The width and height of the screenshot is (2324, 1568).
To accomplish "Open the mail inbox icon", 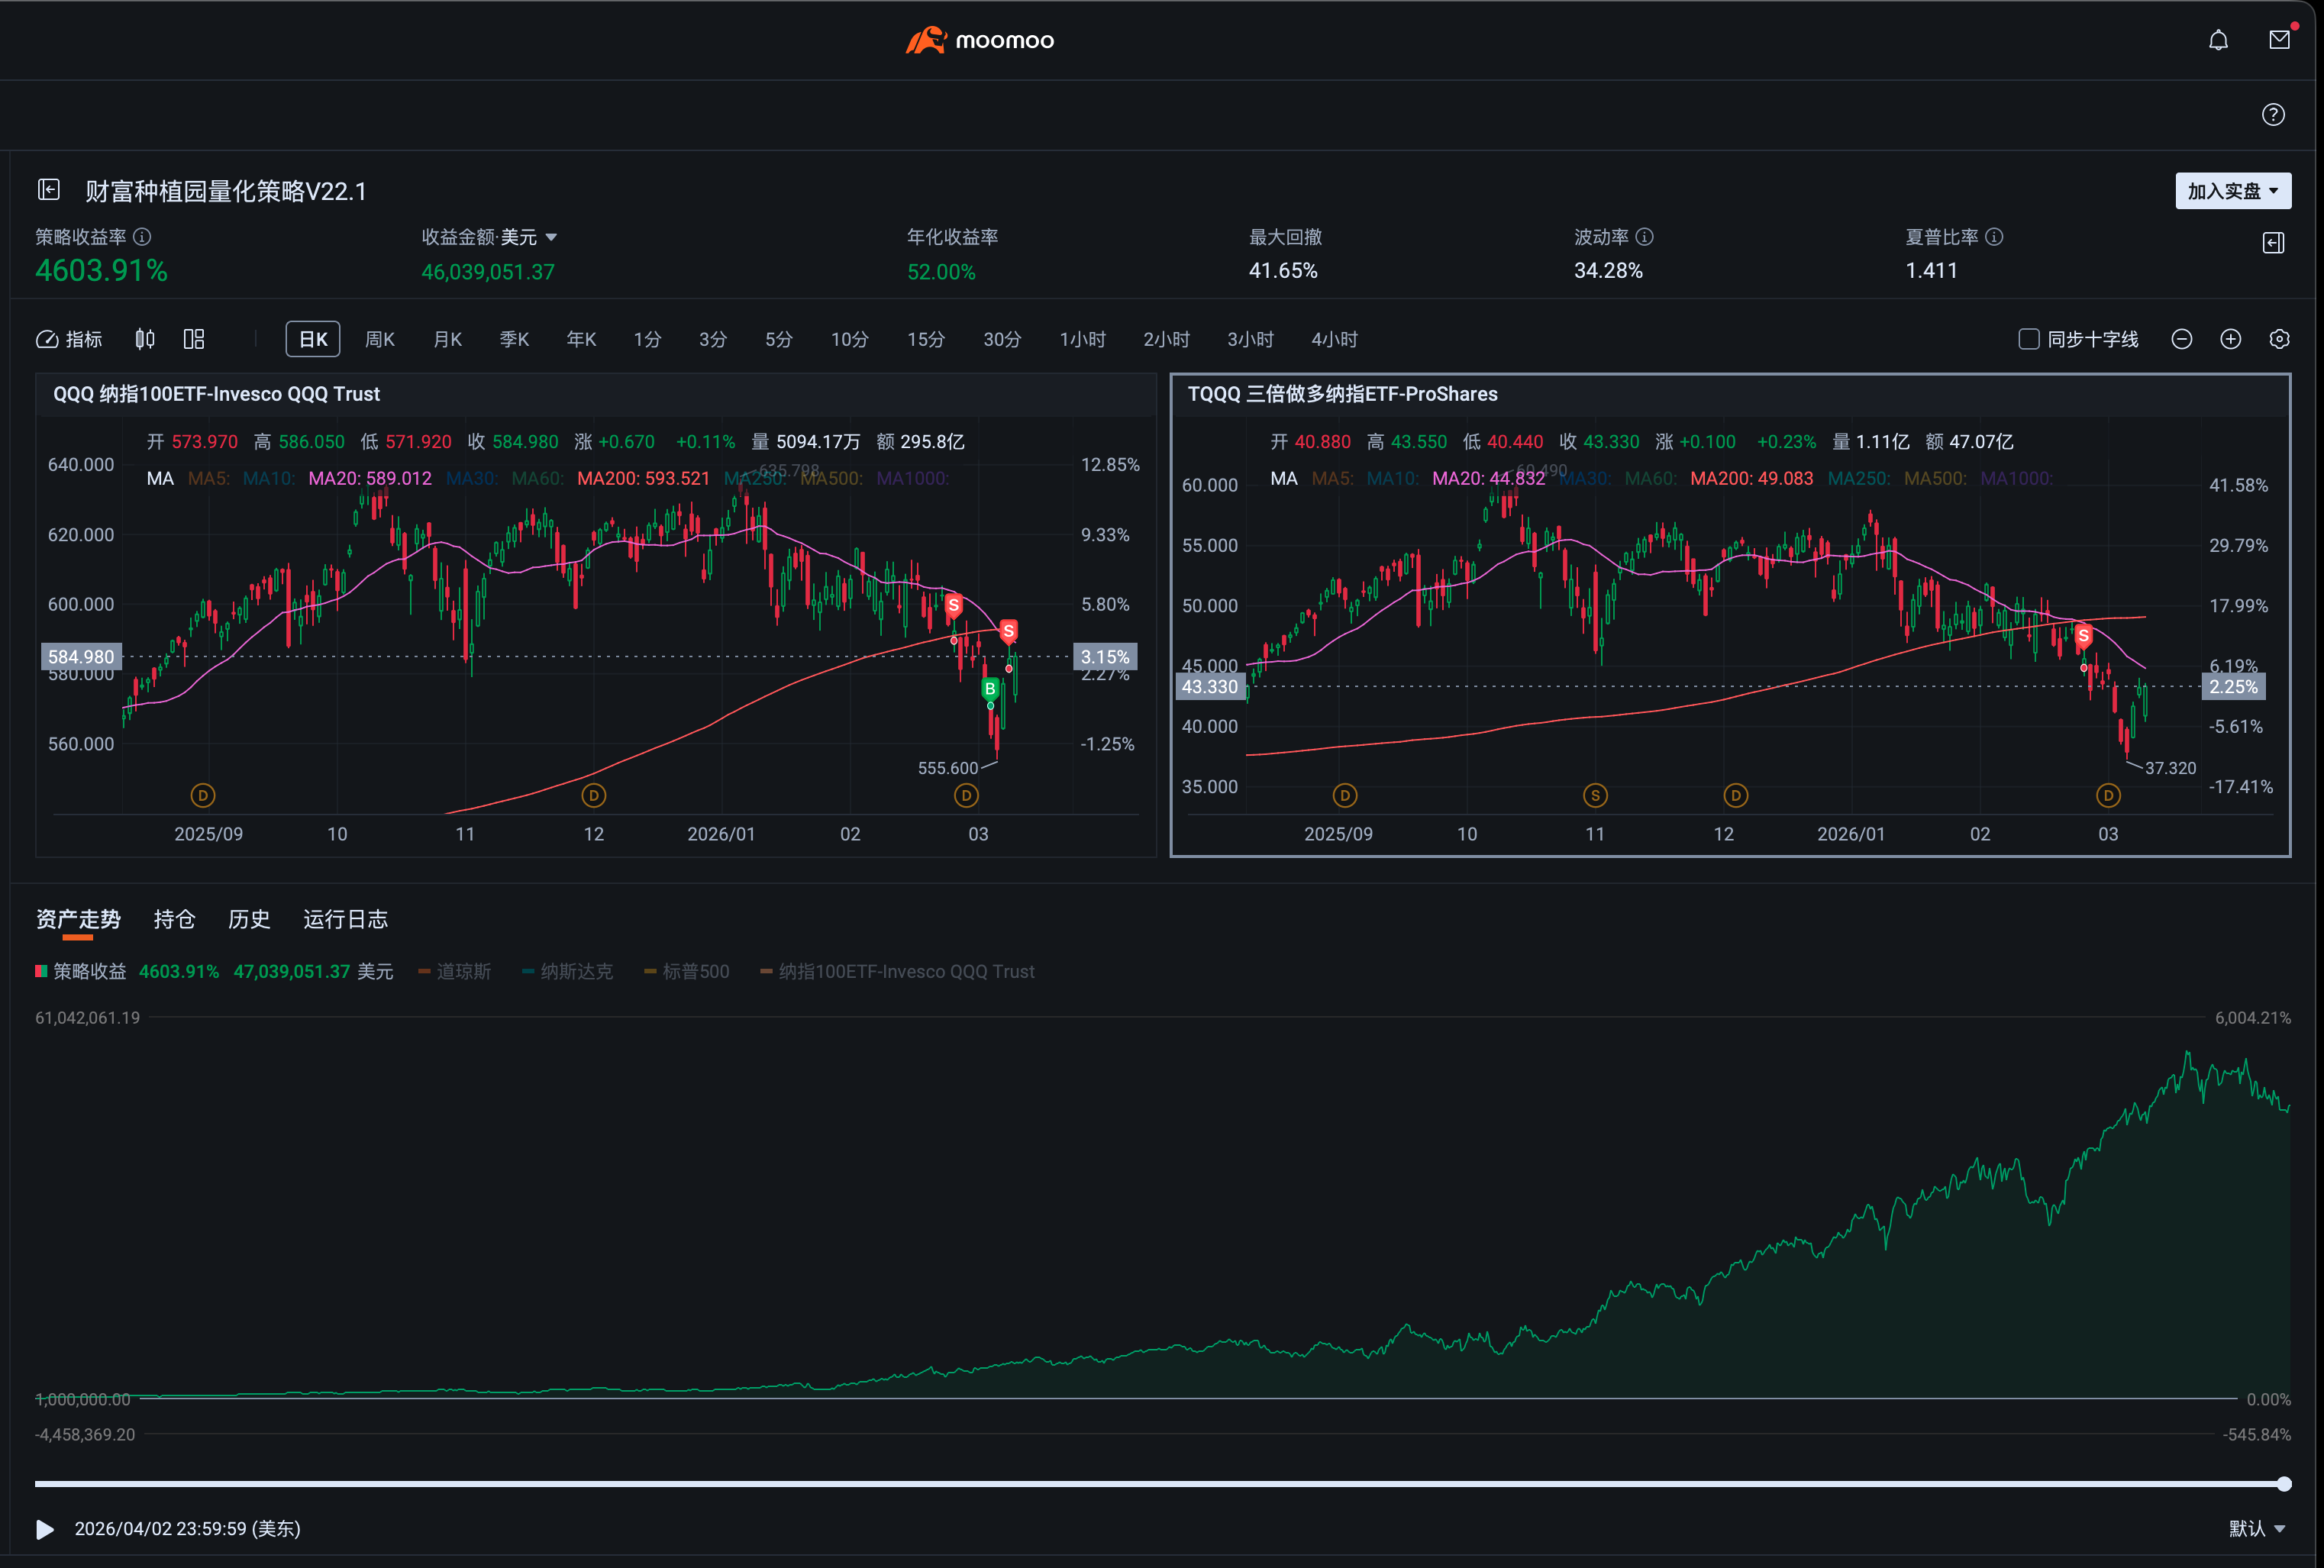I will [x=2279, y=40].
